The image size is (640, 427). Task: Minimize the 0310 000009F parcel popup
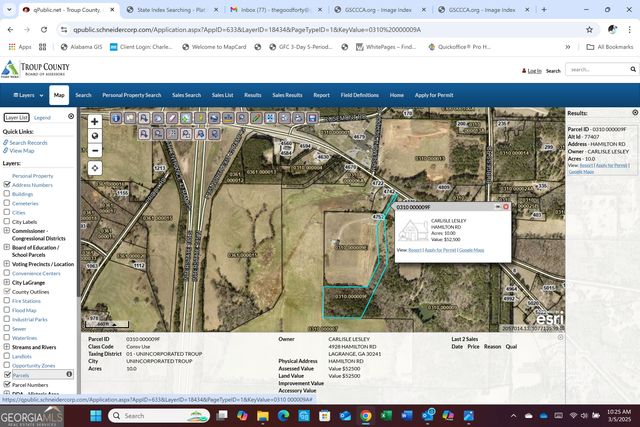point(498,207)
